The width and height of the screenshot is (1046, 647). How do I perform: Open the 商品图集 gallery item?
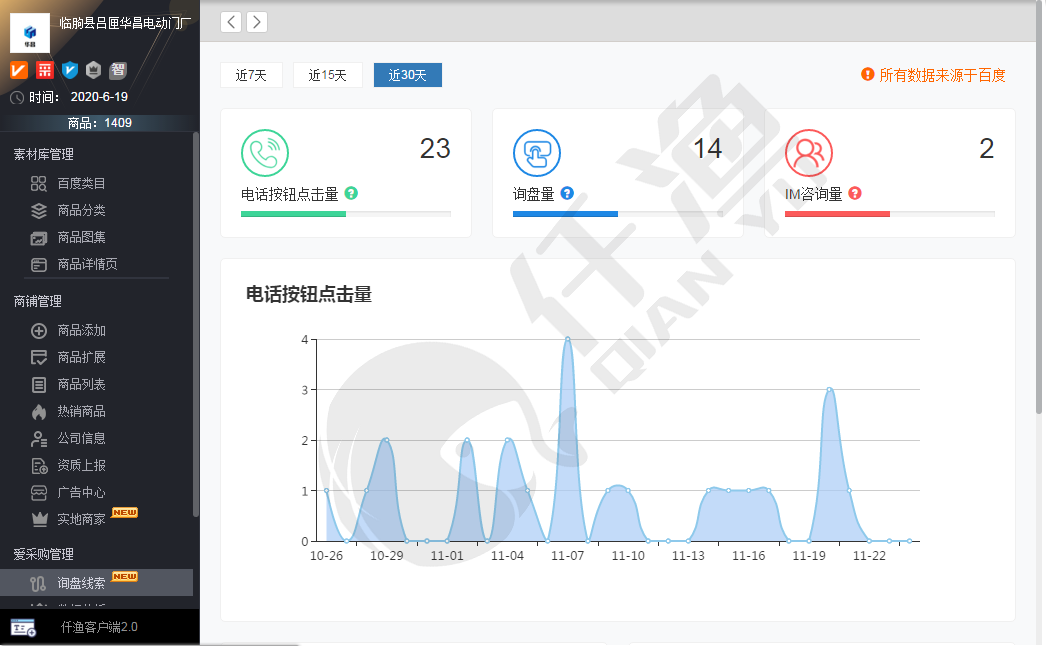pyautogui.click(x=80, y=237)
